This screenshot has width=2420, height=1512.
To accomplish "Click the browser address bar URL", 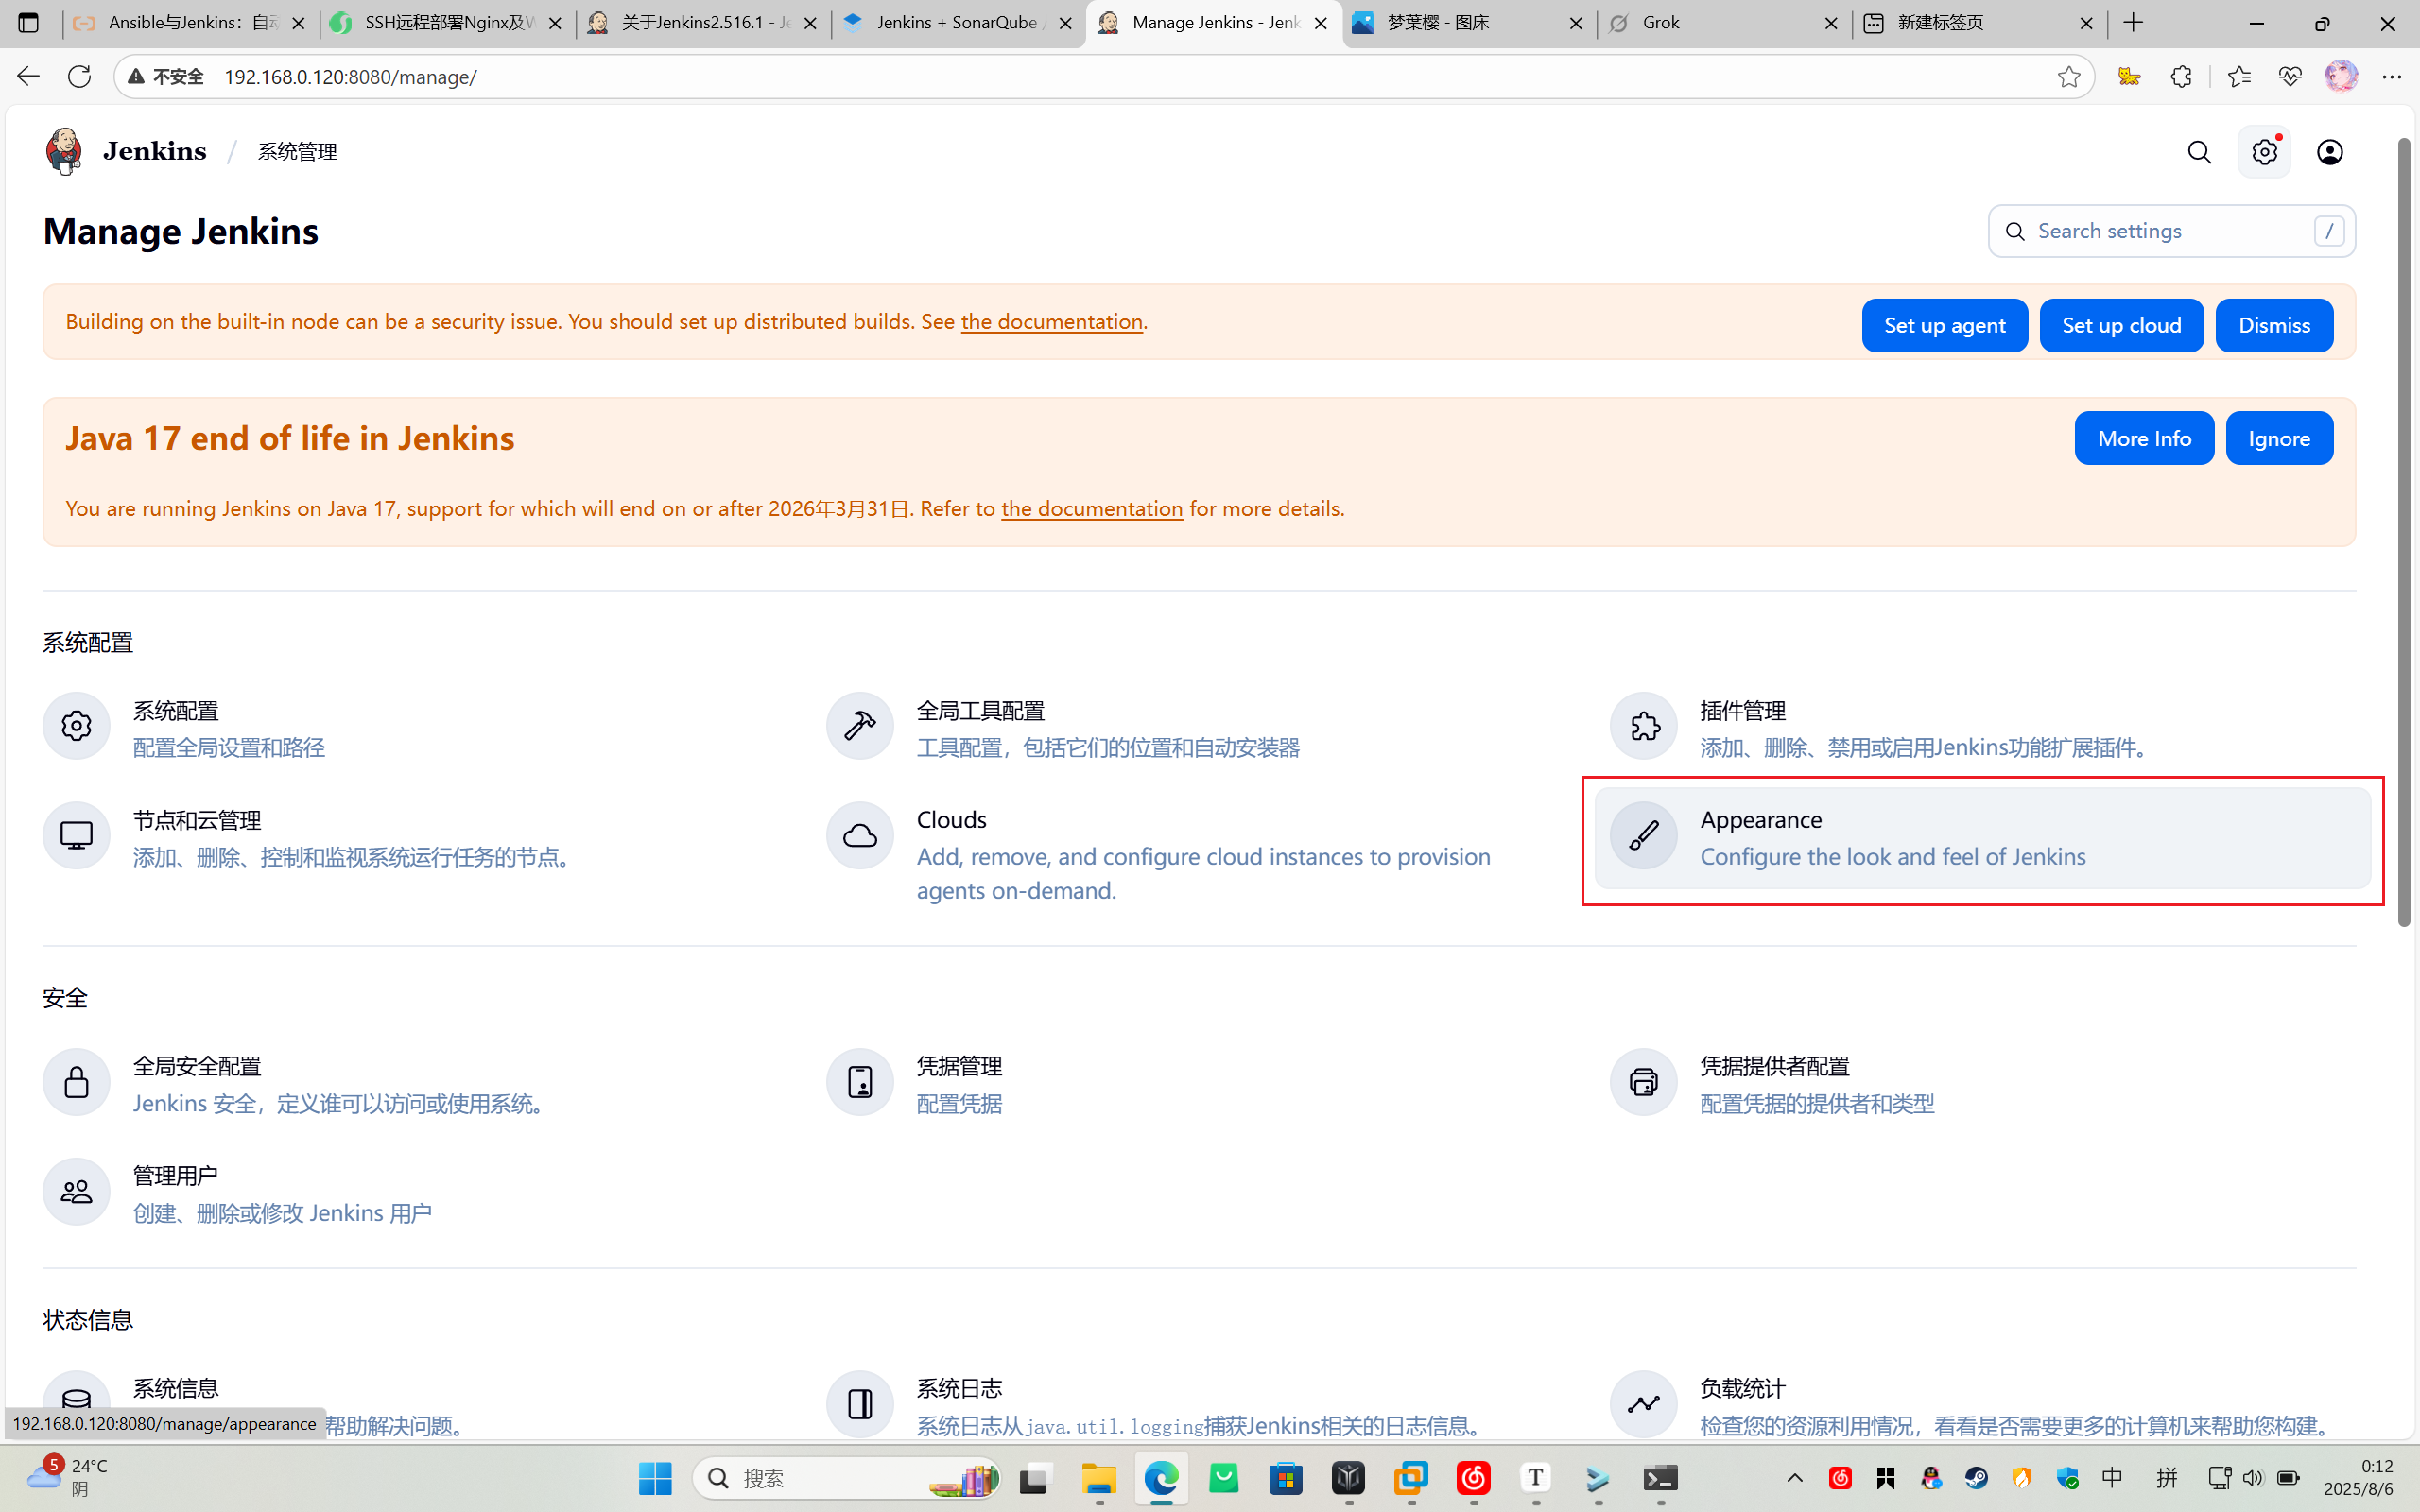I will tap(350, 77).
